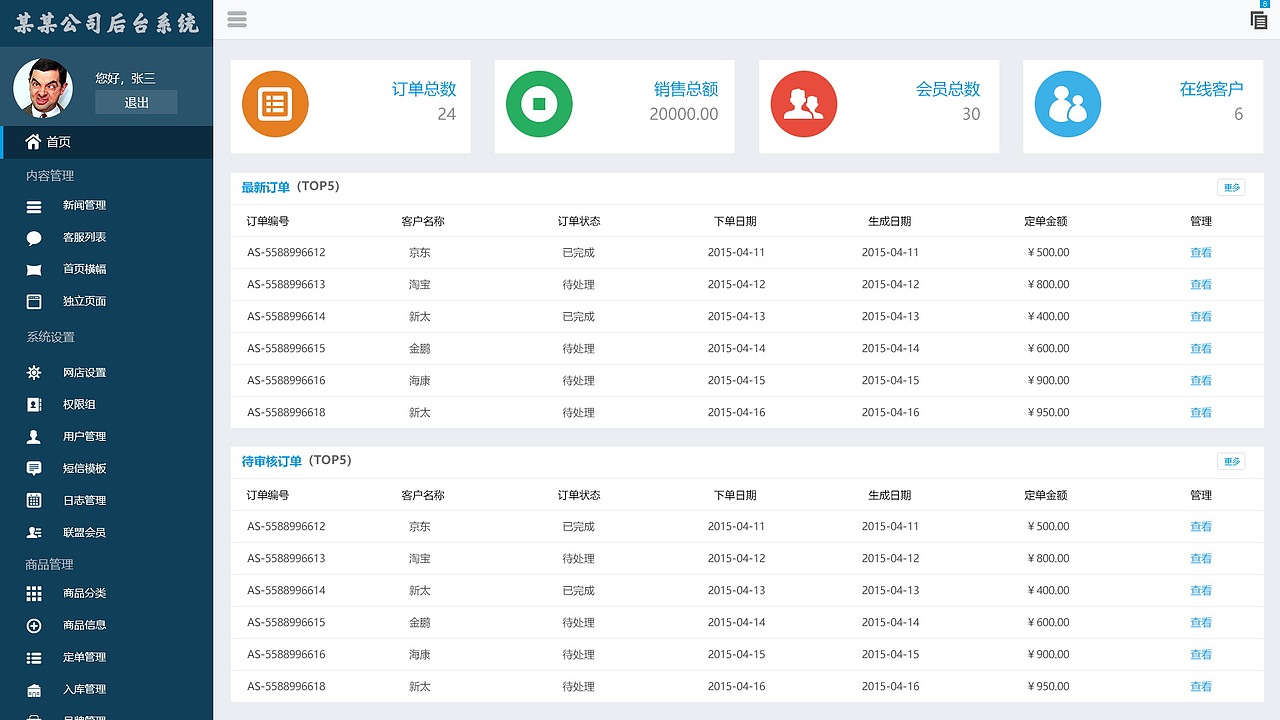Select the 权限组 permissions icon
This screenshot has width=1280, height=720.
[33, 404]
